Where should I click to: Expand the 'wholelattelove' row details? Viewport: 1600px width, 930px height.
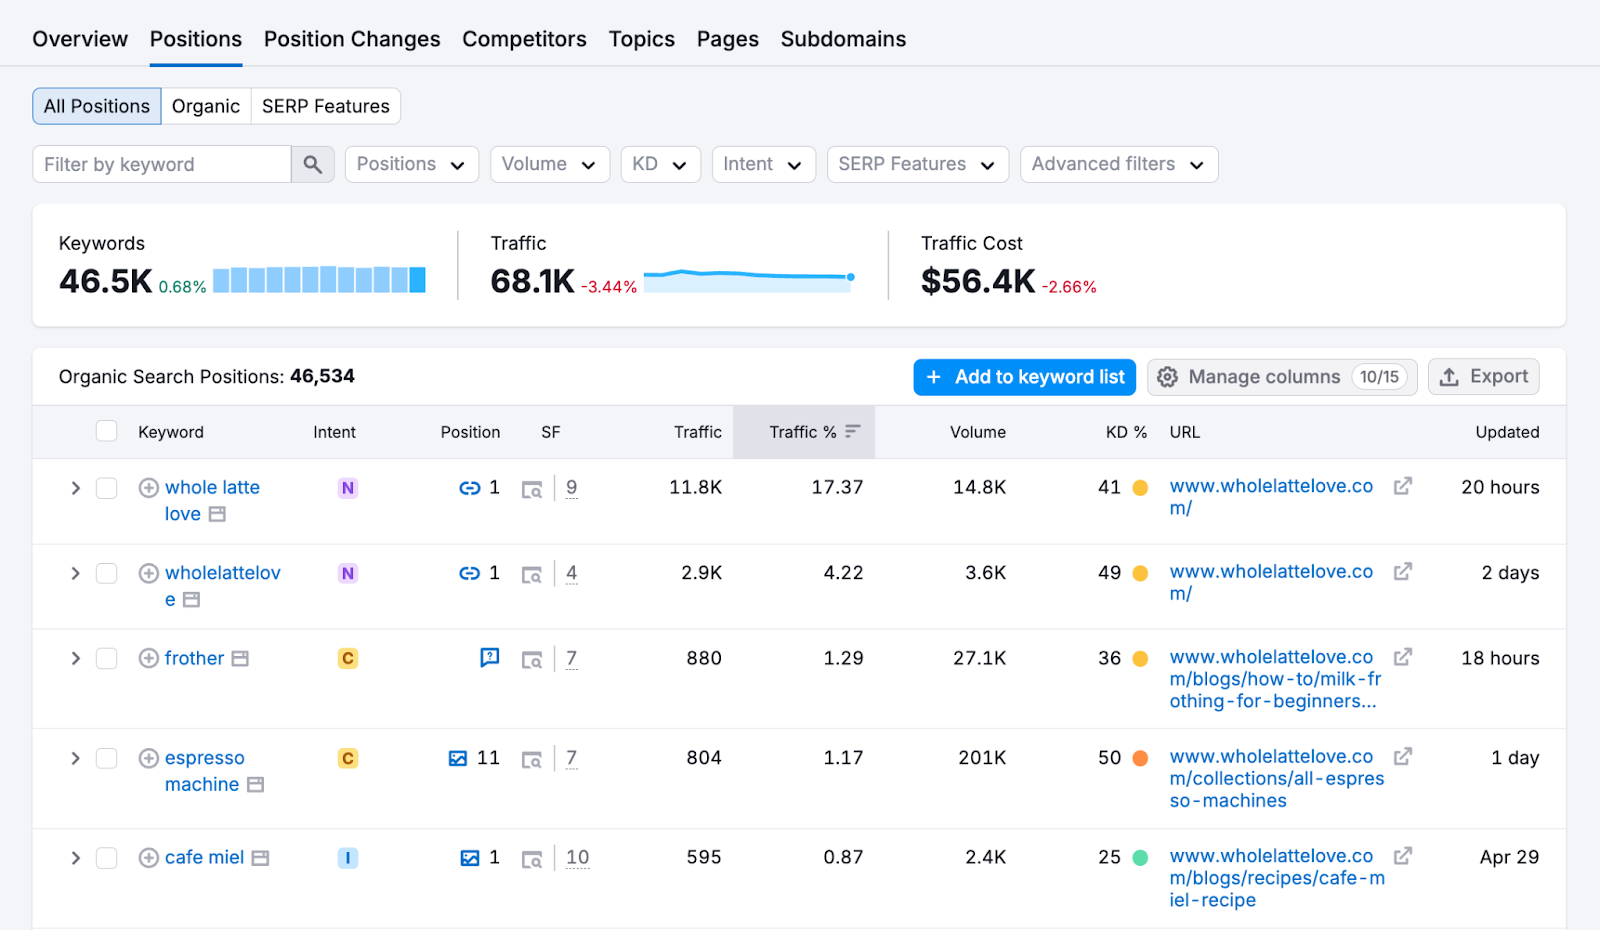(75, 573)
